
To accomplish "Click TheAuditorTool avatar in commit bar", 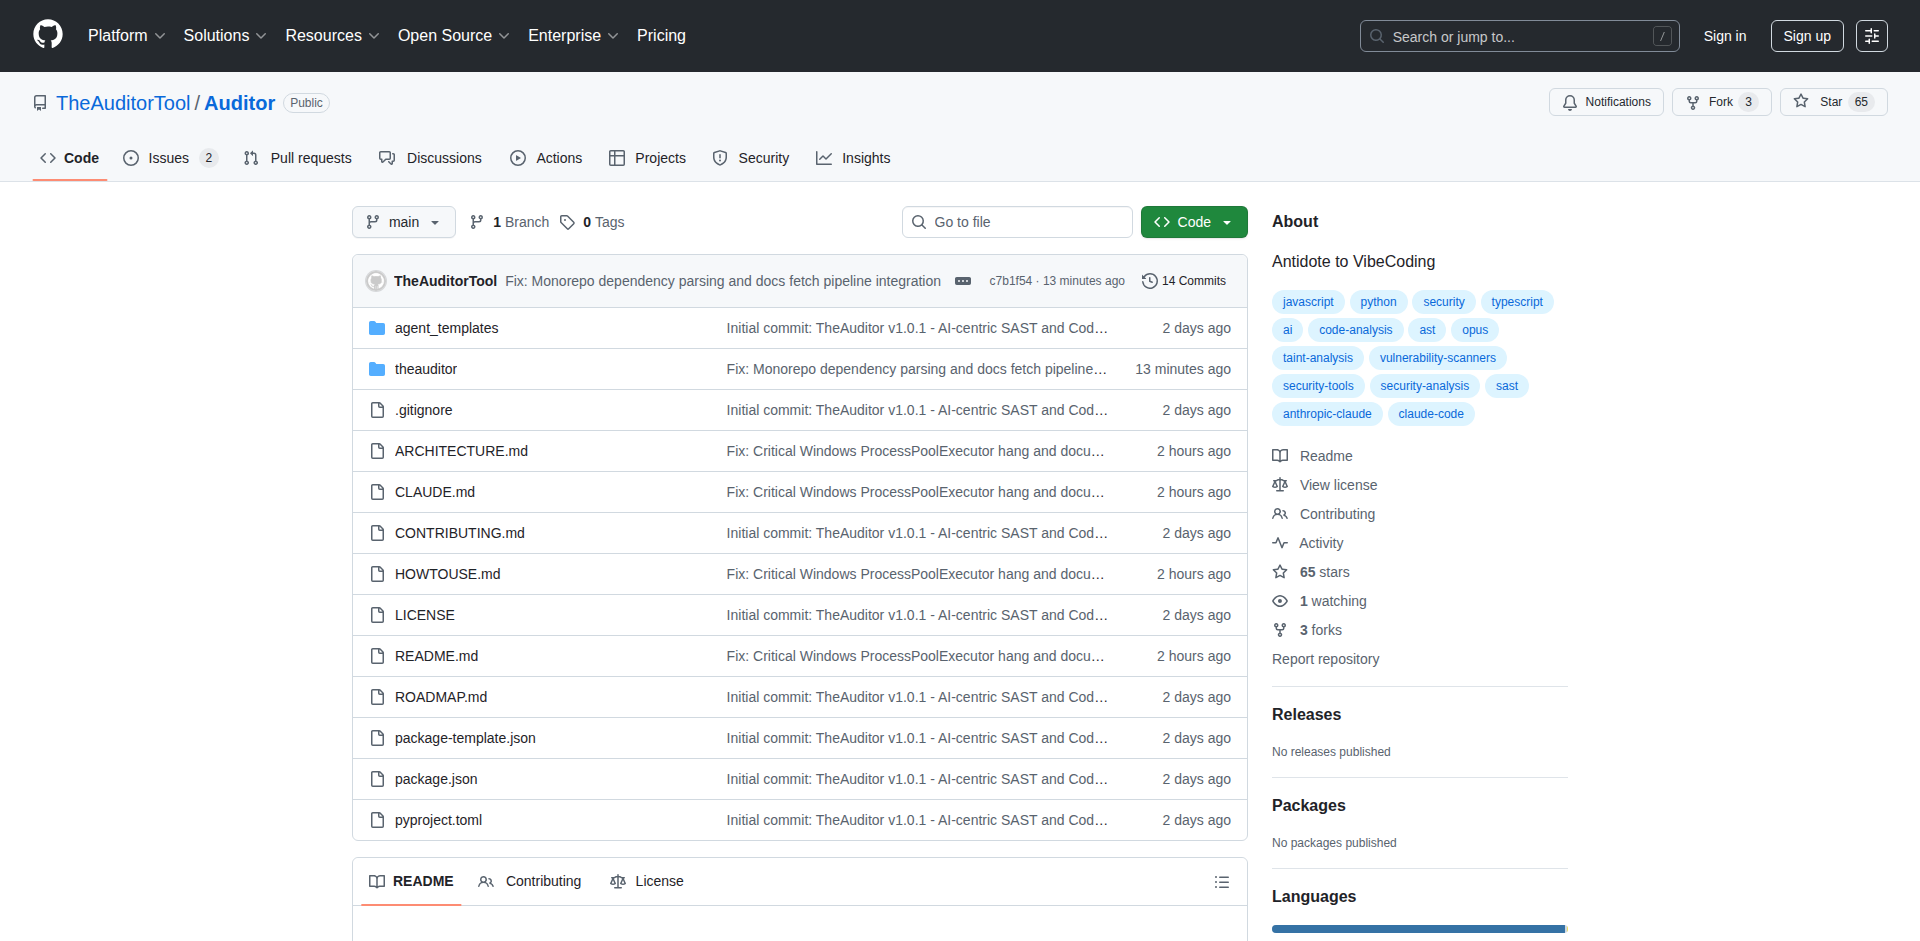I will point(376,281).
